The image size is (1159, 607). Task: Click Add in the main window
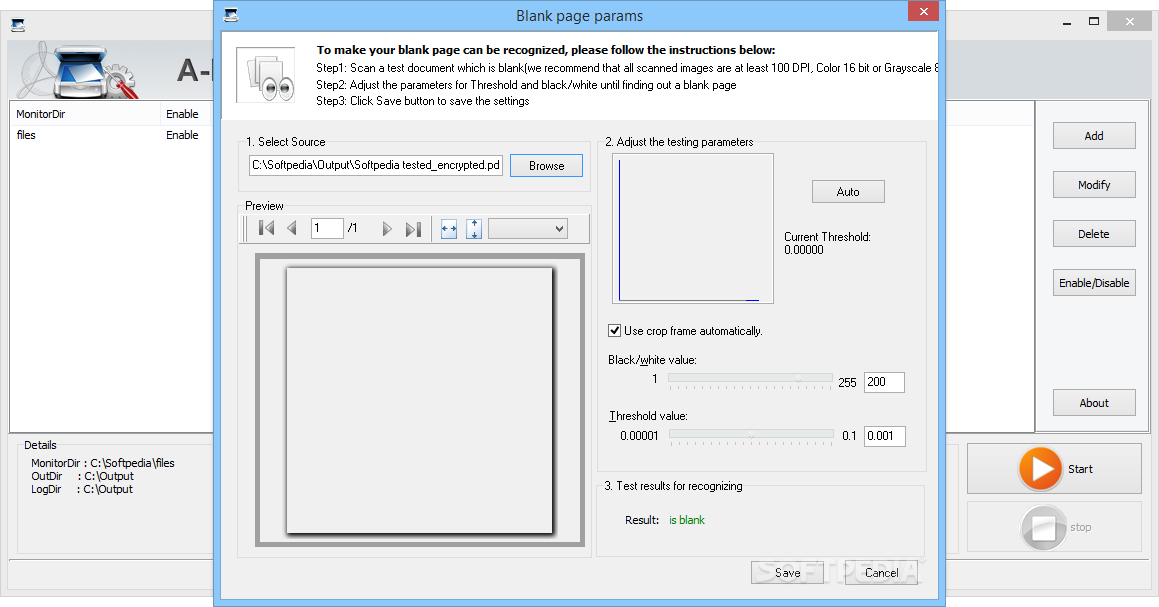pyautogui.click(x=1094, y=136)
